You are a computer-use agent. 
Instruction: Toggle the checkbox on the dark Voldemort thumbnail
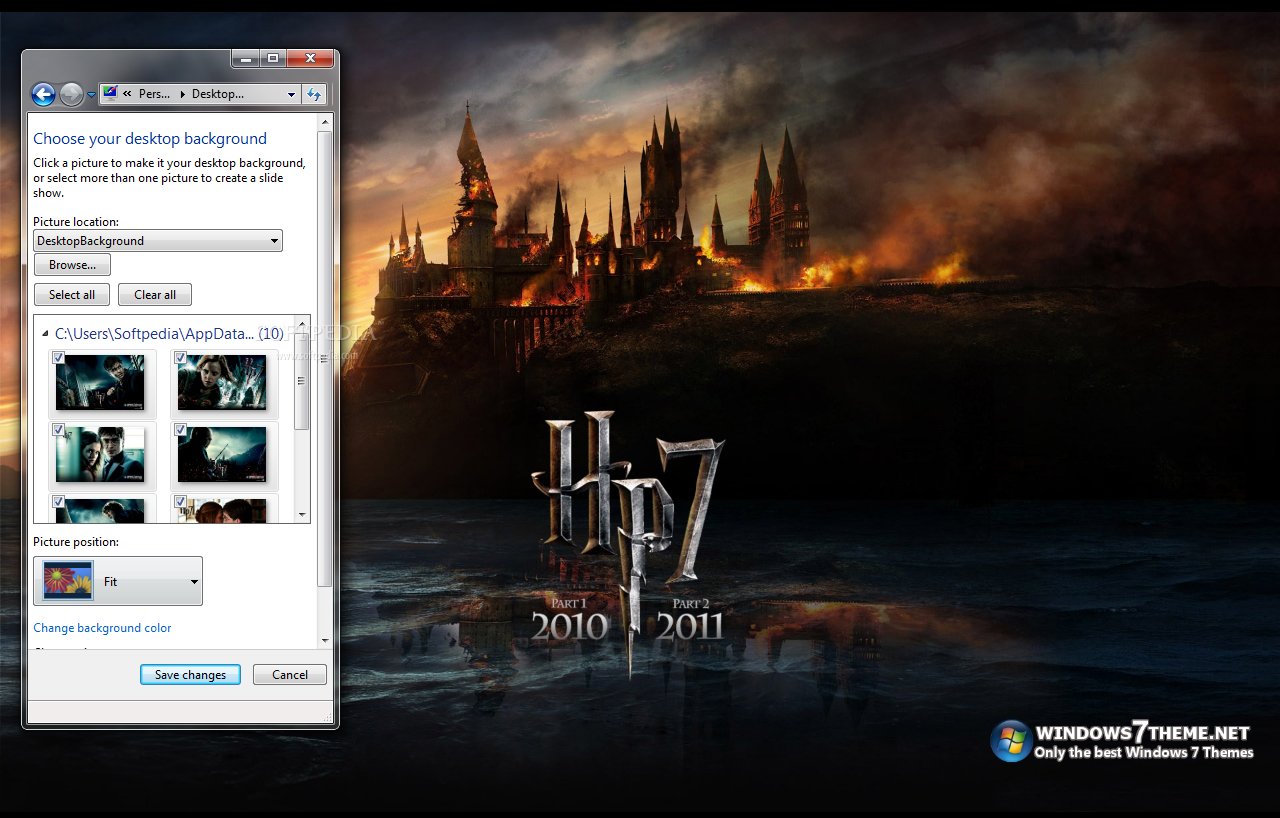click(x=181, y=430)
